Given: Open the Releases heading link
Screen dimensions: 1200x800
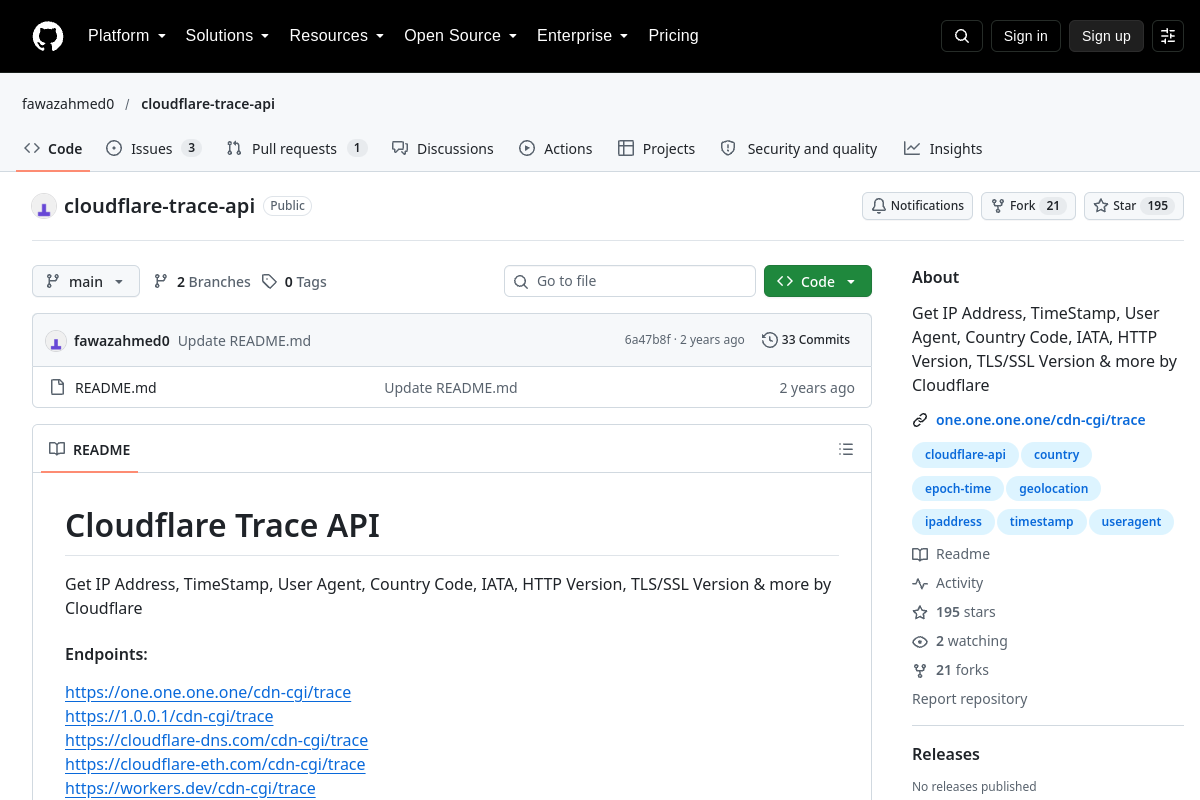Looking at the screenshot, I should (x=946, y=754).
